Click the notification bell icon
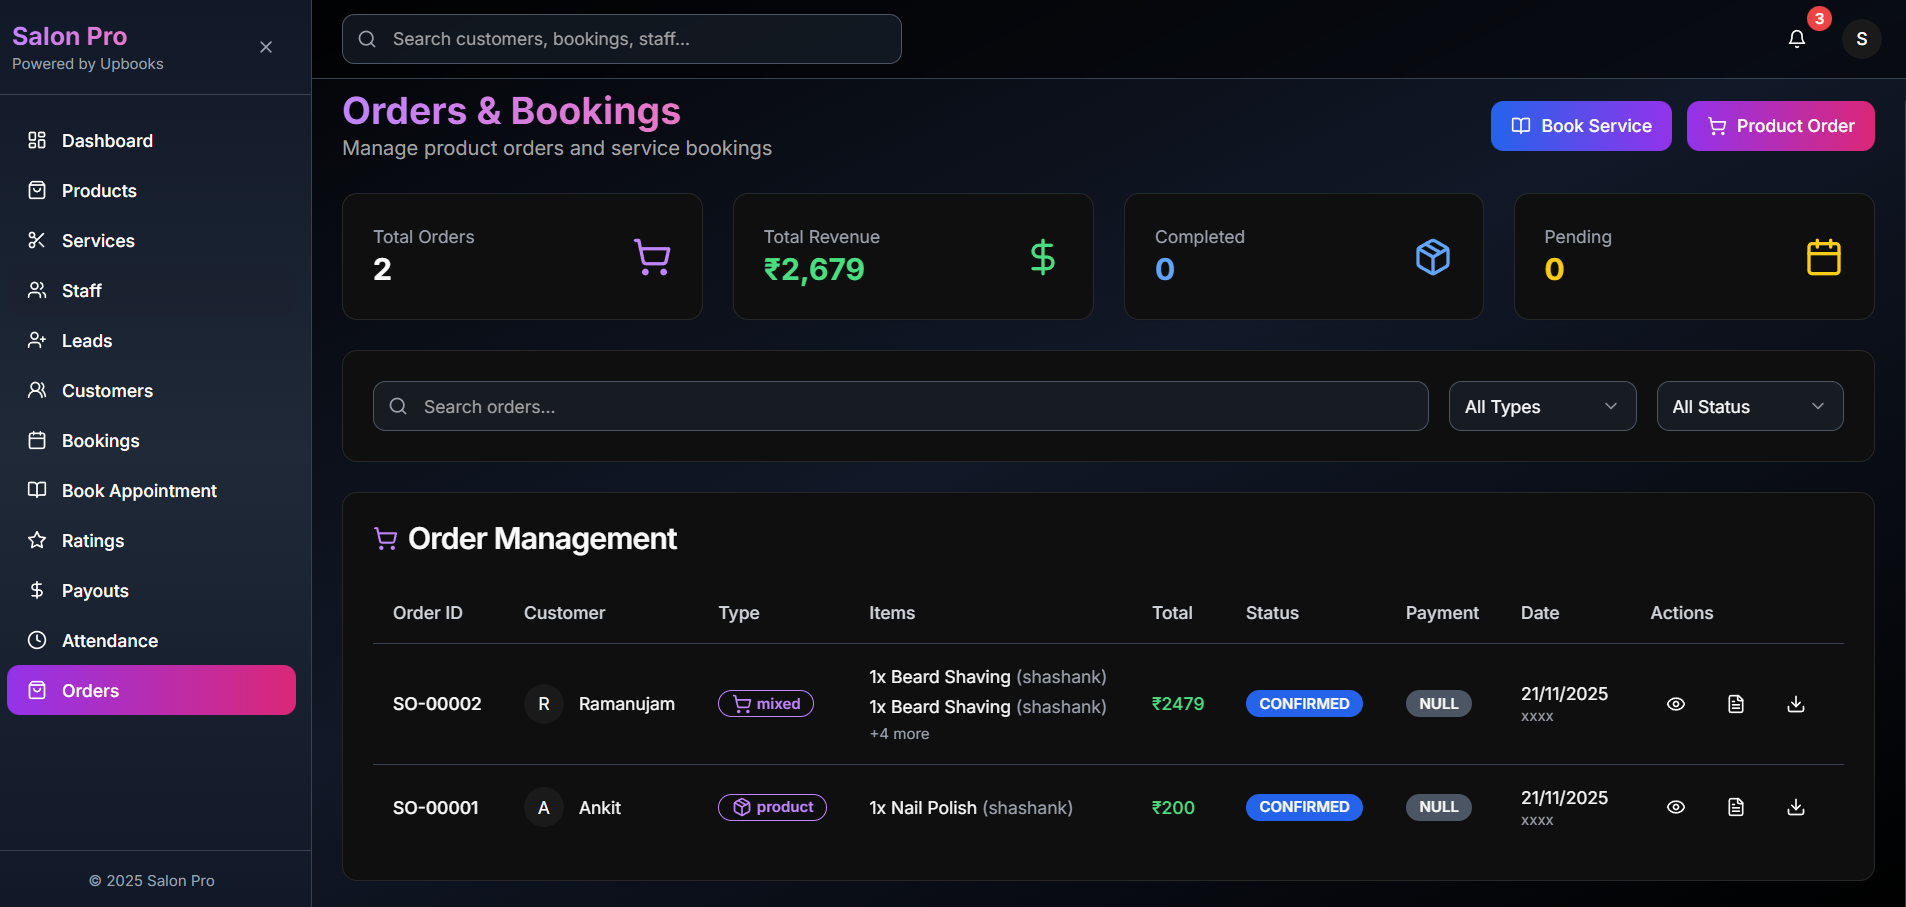This screenshot has height=907, width=1906. [1795, 39]
